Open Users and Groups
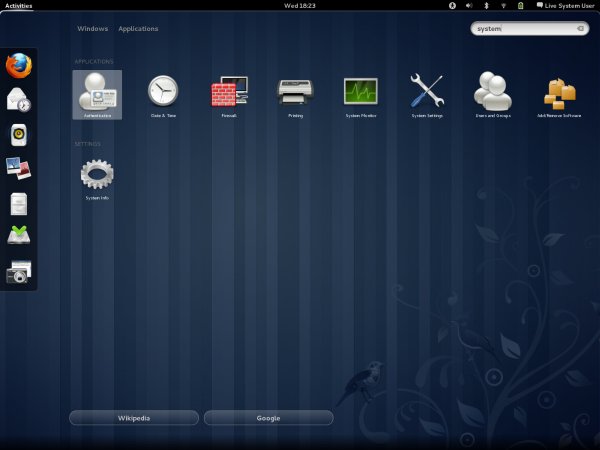The width and height of the screenshot is (600, 450). (492, 94)
